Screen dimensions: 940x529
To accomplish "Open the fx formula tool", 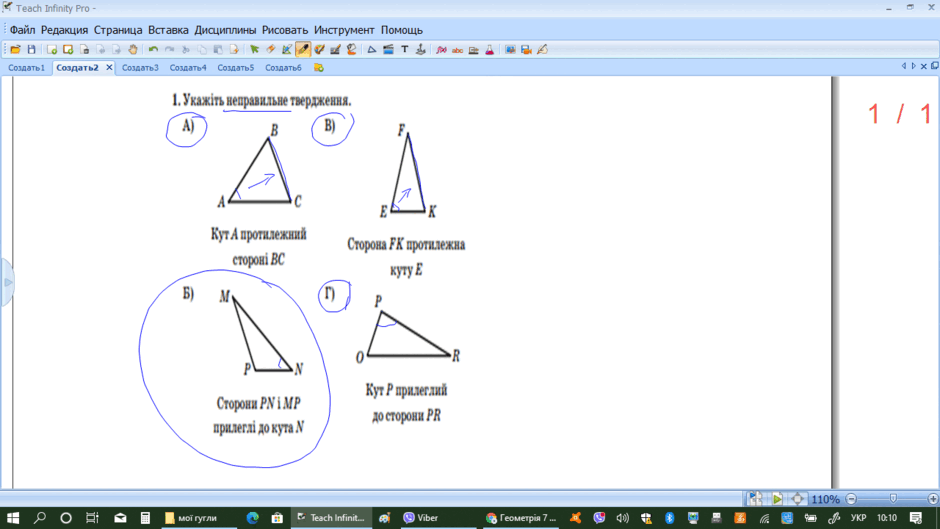I will 441,50.
